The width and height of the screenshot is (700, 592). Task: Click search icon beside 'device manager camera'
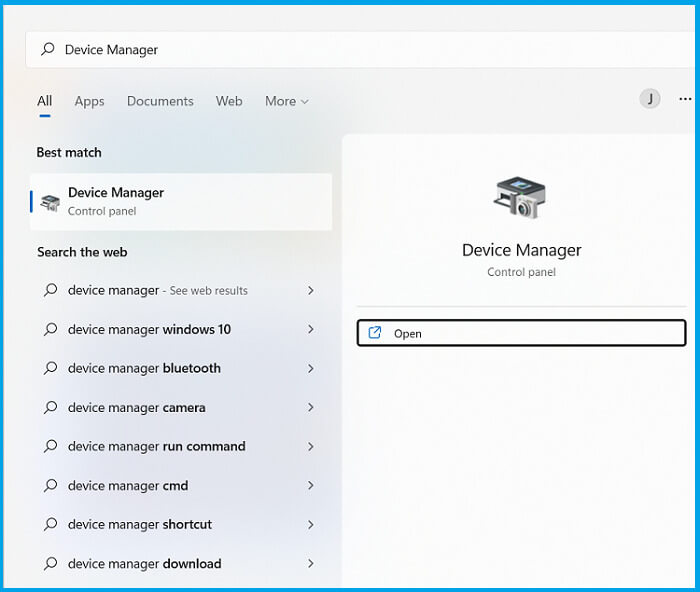pyautogui.click(x=50, y=408)
